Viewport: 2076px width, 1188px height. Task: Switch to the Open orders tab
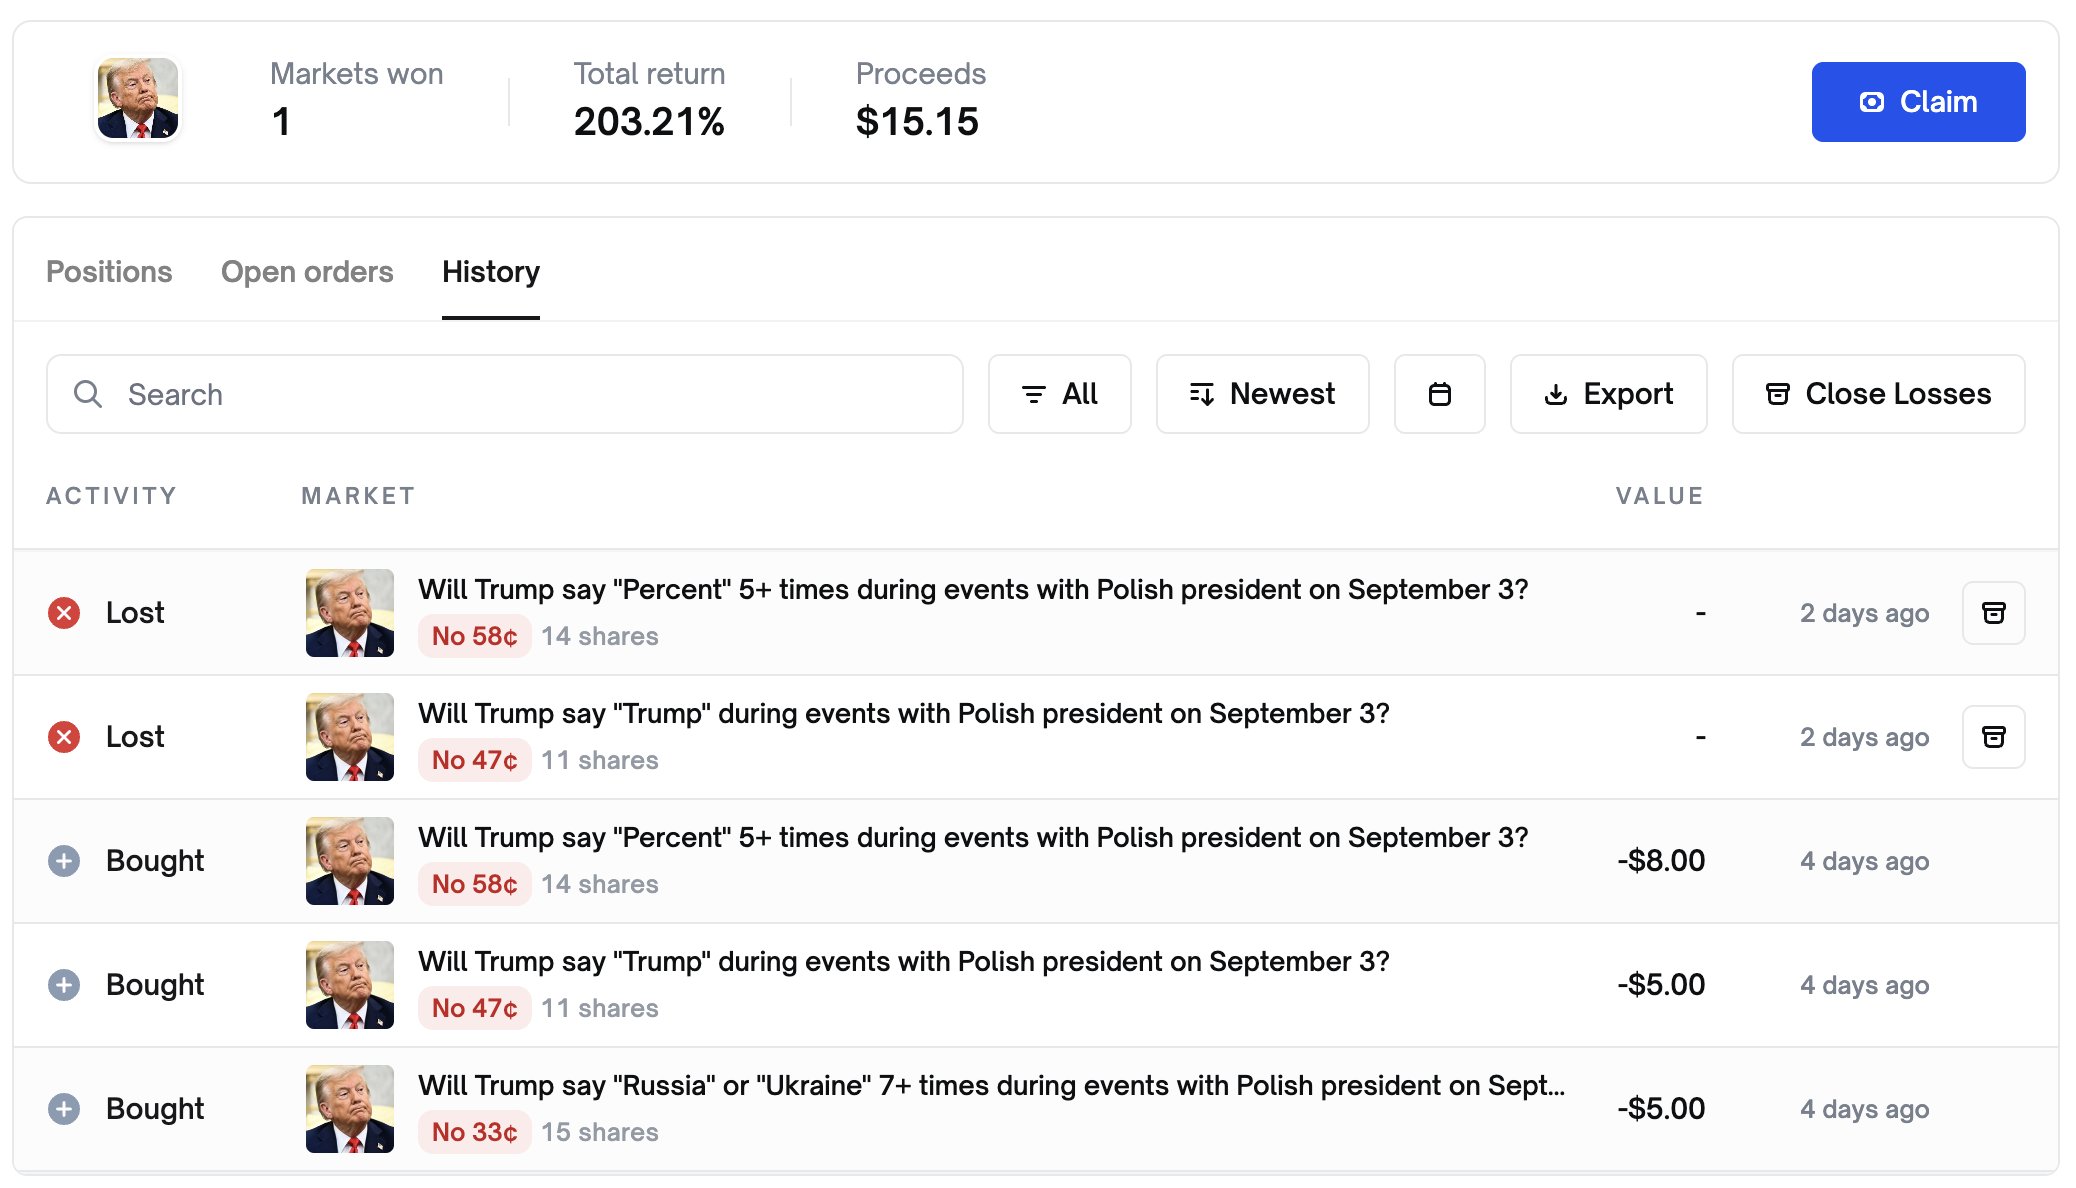tap(307, 272)
